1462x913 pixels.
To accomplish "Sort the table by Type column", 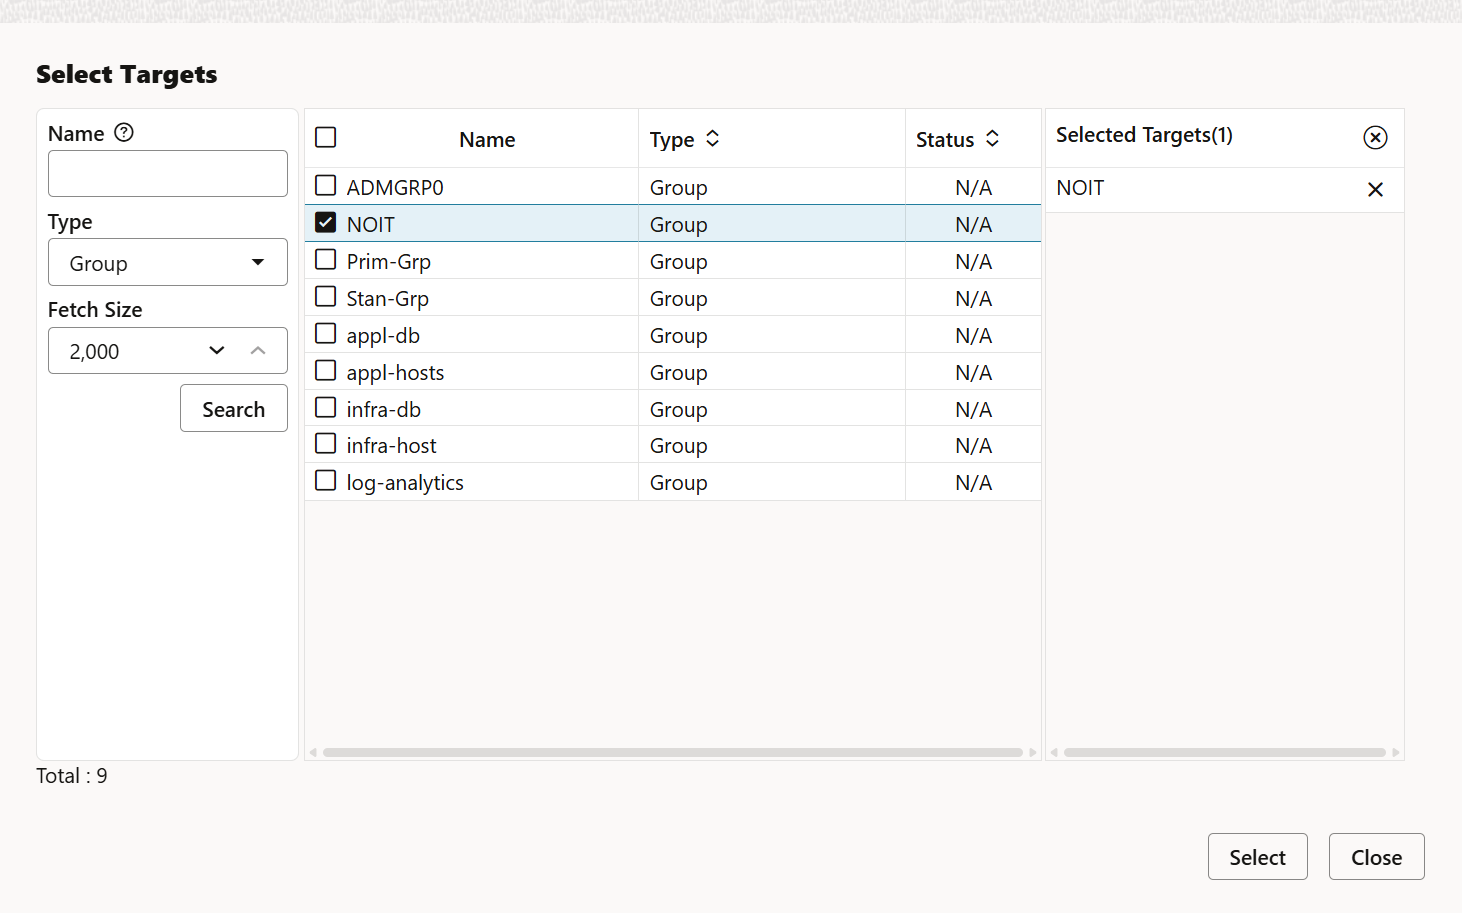I will [x=711, y=139].
